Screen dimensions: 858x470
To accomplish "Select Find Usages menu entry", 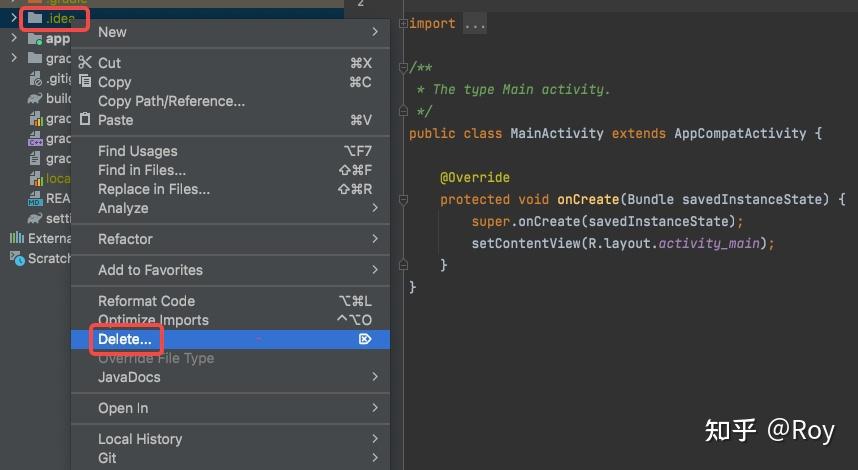I will [x=138, y=151].
